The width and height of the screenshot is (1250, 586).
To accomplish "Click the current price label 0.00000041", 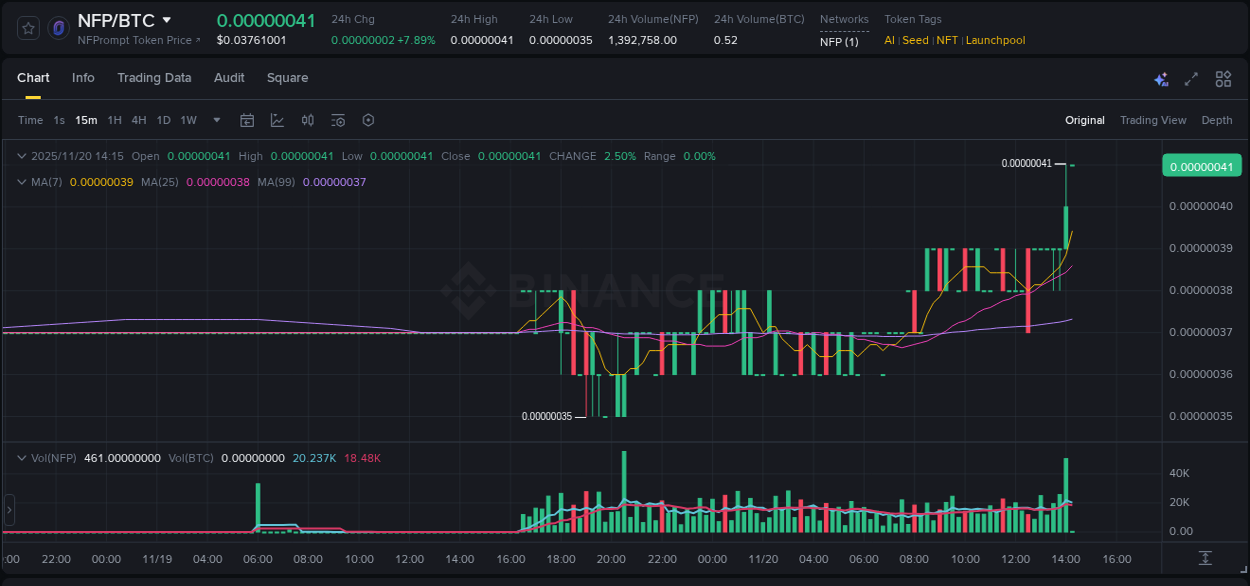I will tap(1202, 165).
